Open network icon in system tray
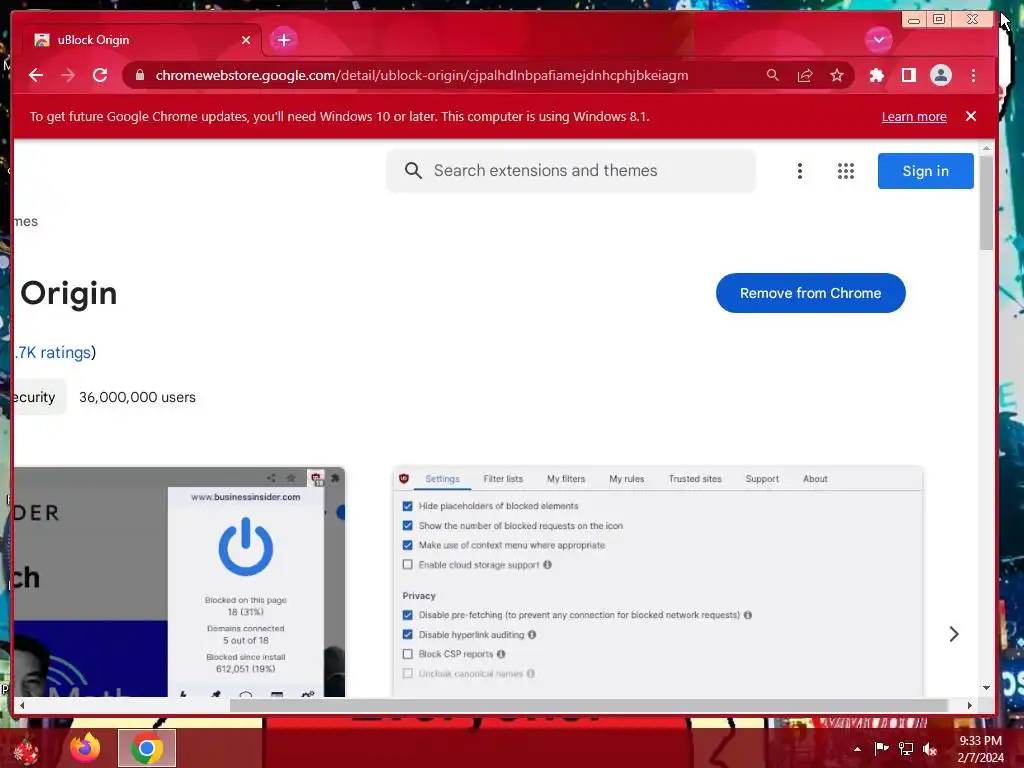The height and width of the screenshot is (768, 1024). [x=906, y=748]
